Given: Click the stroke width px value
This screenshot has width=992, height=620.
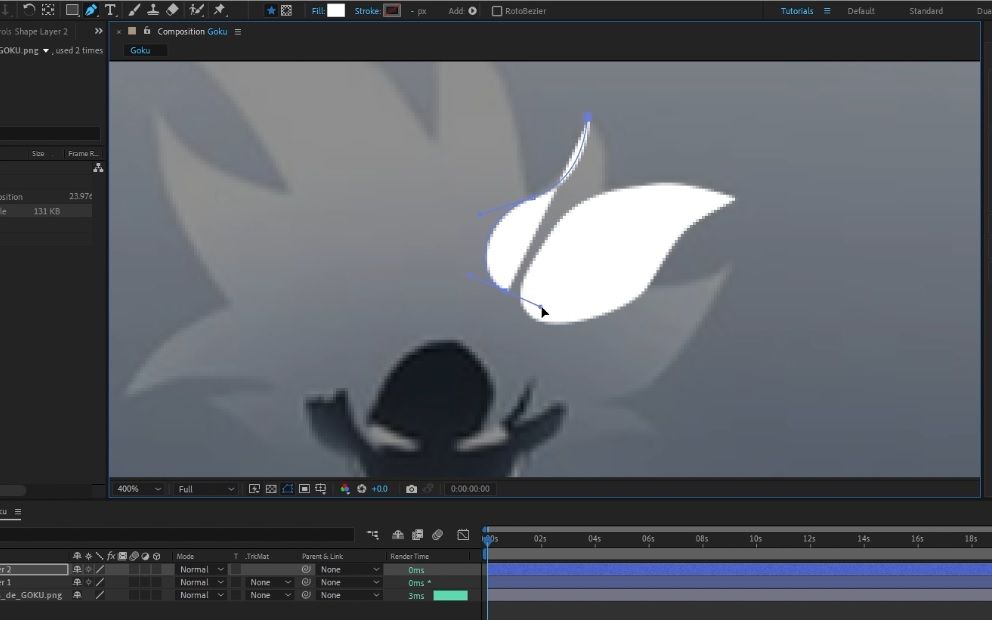Looking at the screenshot, I should point(418,11).
